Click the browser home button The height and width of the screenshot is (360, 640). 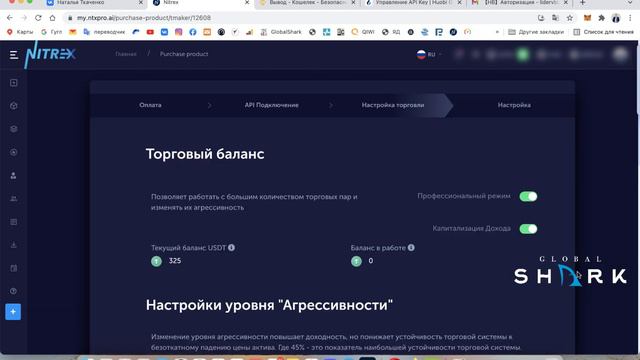pyautogui.click(x=52, y=18)
